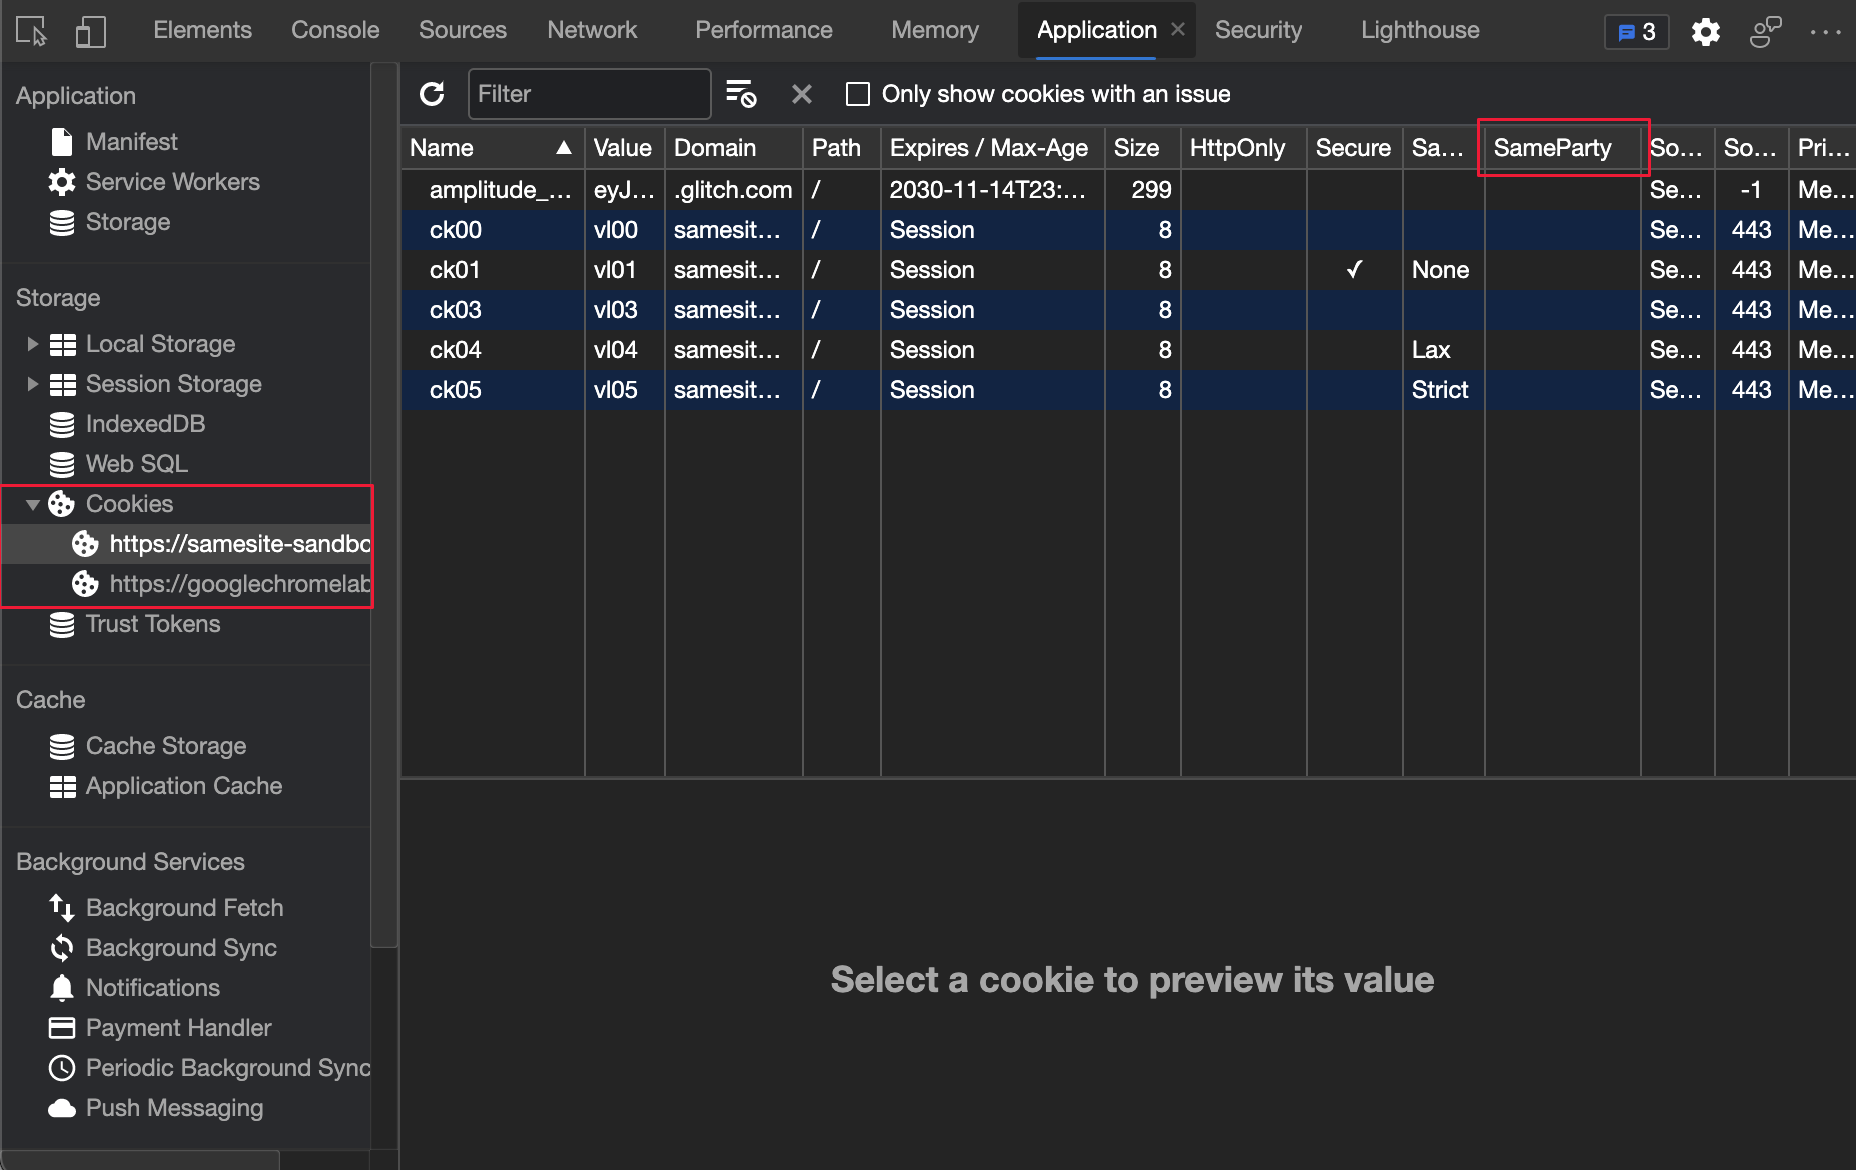Open the more options menu

tap(1828, 31)
